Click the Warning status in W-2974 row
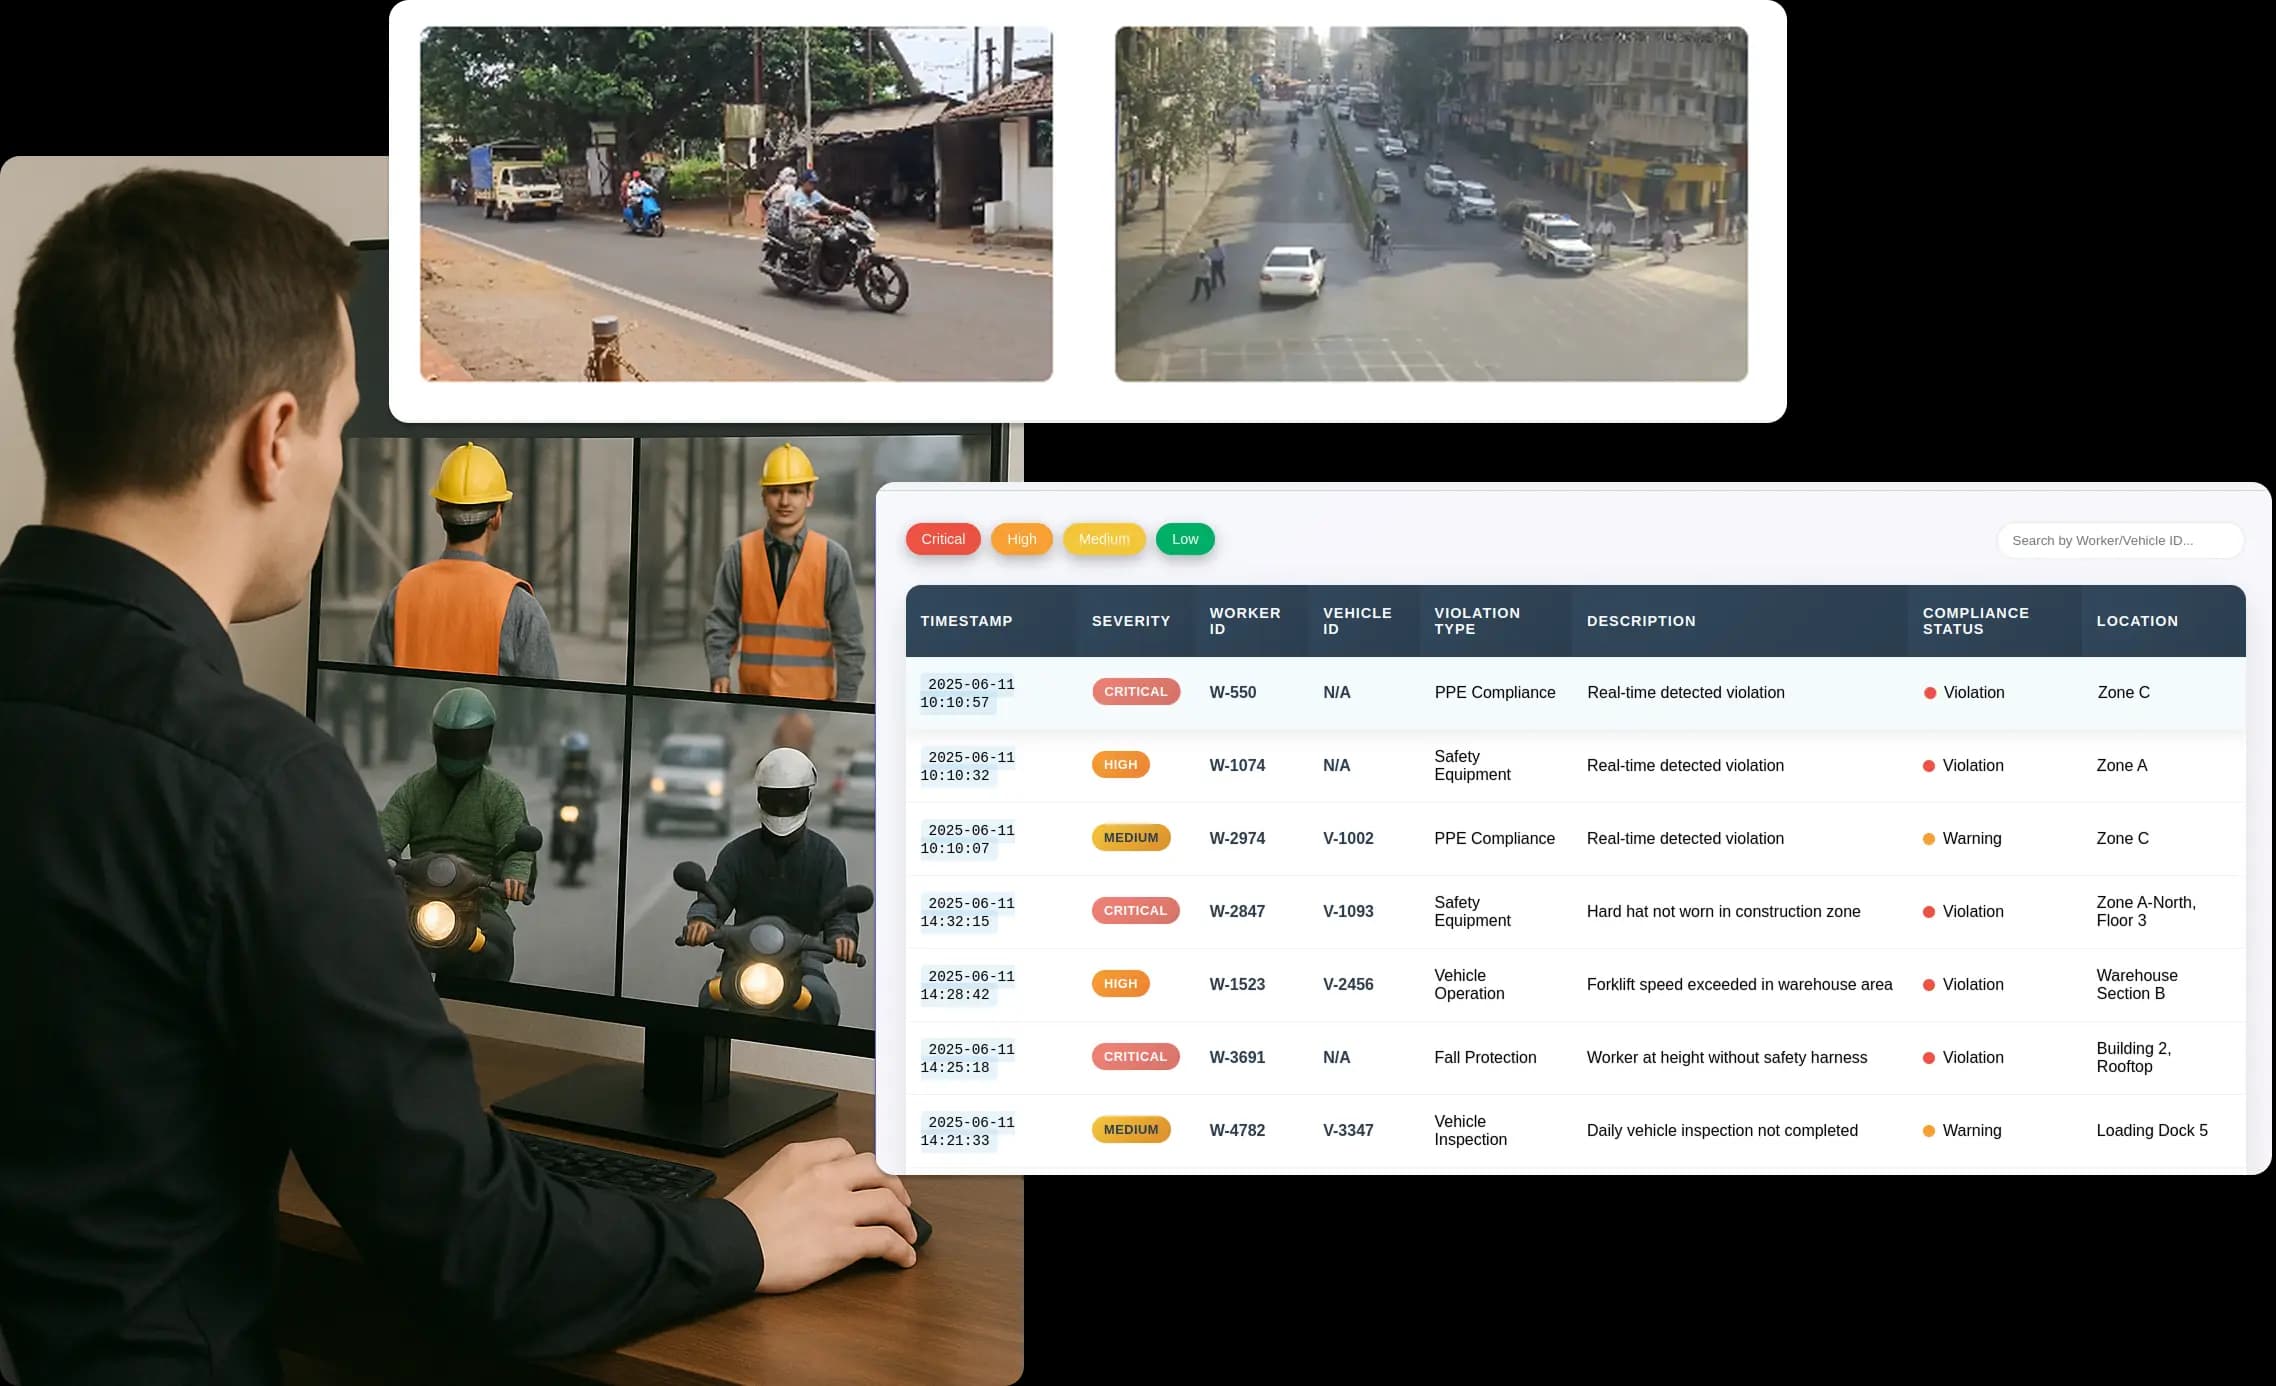 pyautogui.click(x=1962, y=838)
